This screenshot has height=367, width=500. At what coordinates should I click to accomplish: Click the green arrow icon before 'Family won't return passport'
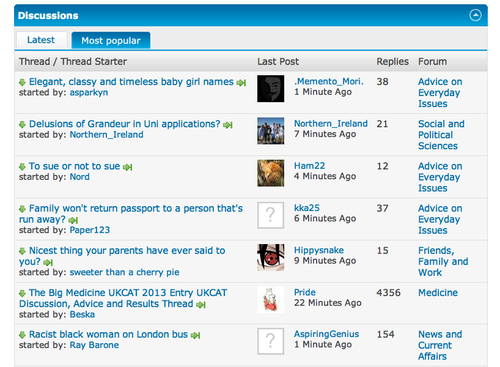click(22, 209)
